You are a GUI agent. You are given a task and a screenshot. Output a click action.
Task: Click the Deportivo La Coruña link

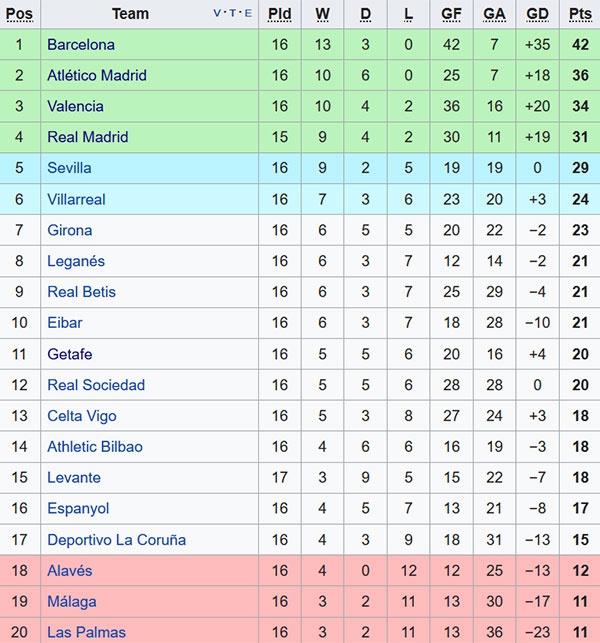[116, 541]
